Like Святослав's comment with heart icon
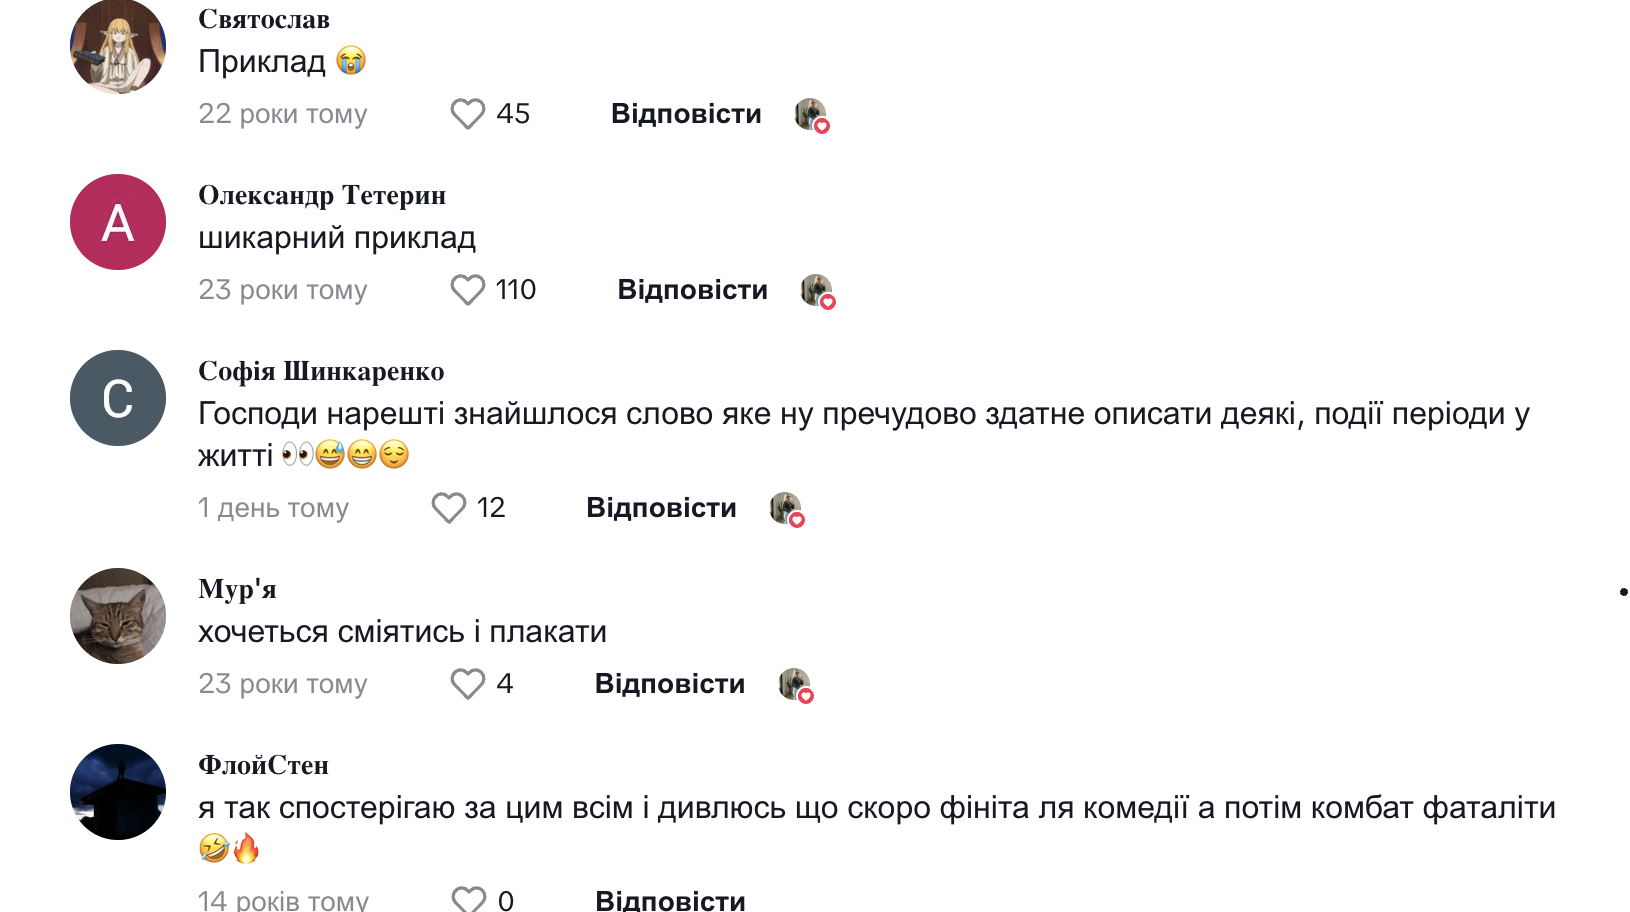 pyautogui.click(x=467, y=114)
